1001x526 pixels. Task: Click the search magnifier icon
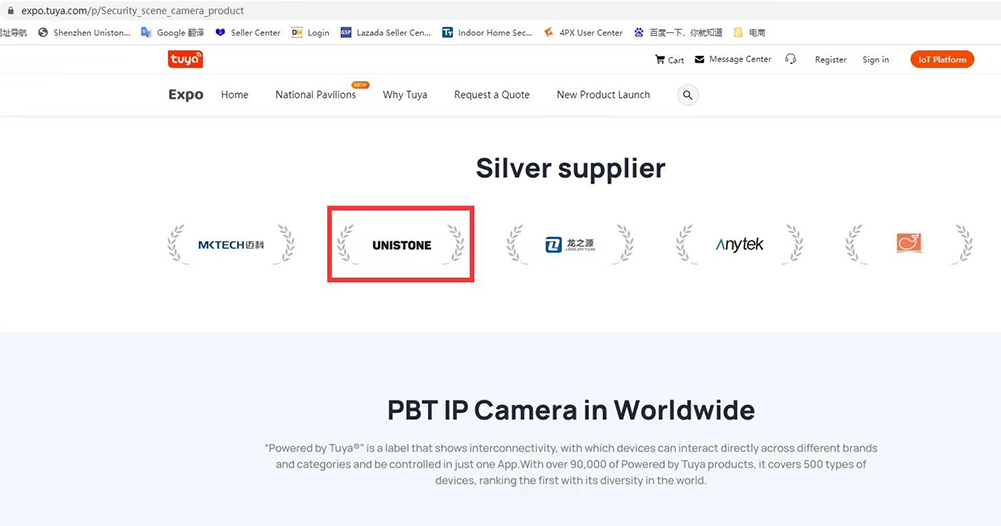687,95
